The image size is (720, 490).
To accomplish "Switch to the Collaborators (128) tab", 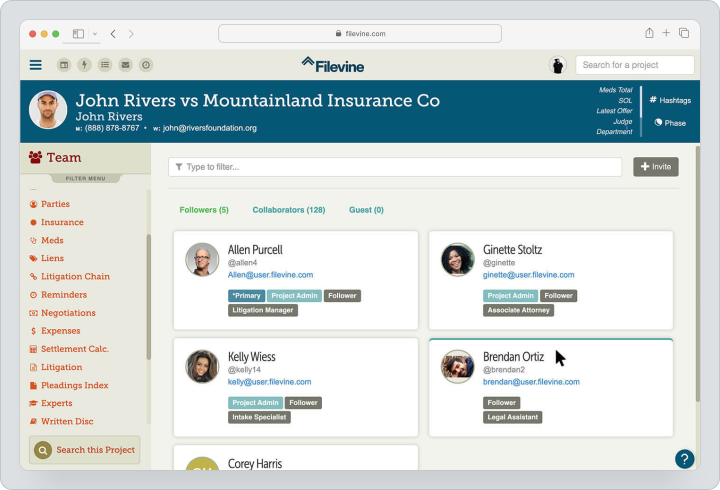I will 289,210.
